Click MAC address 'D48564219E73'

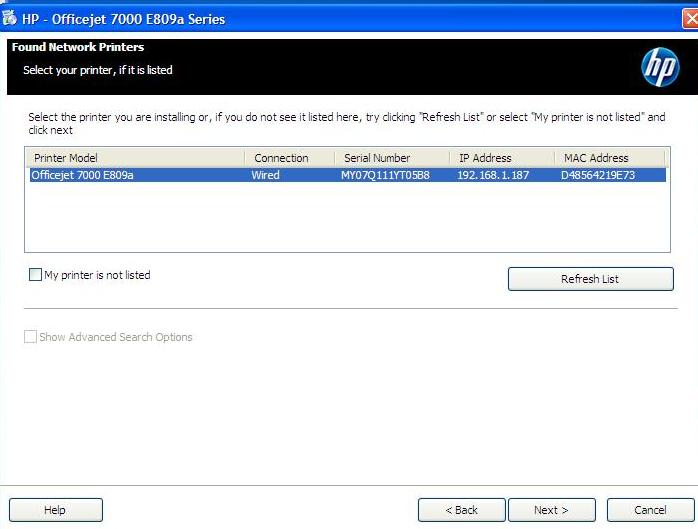[597, 175]
